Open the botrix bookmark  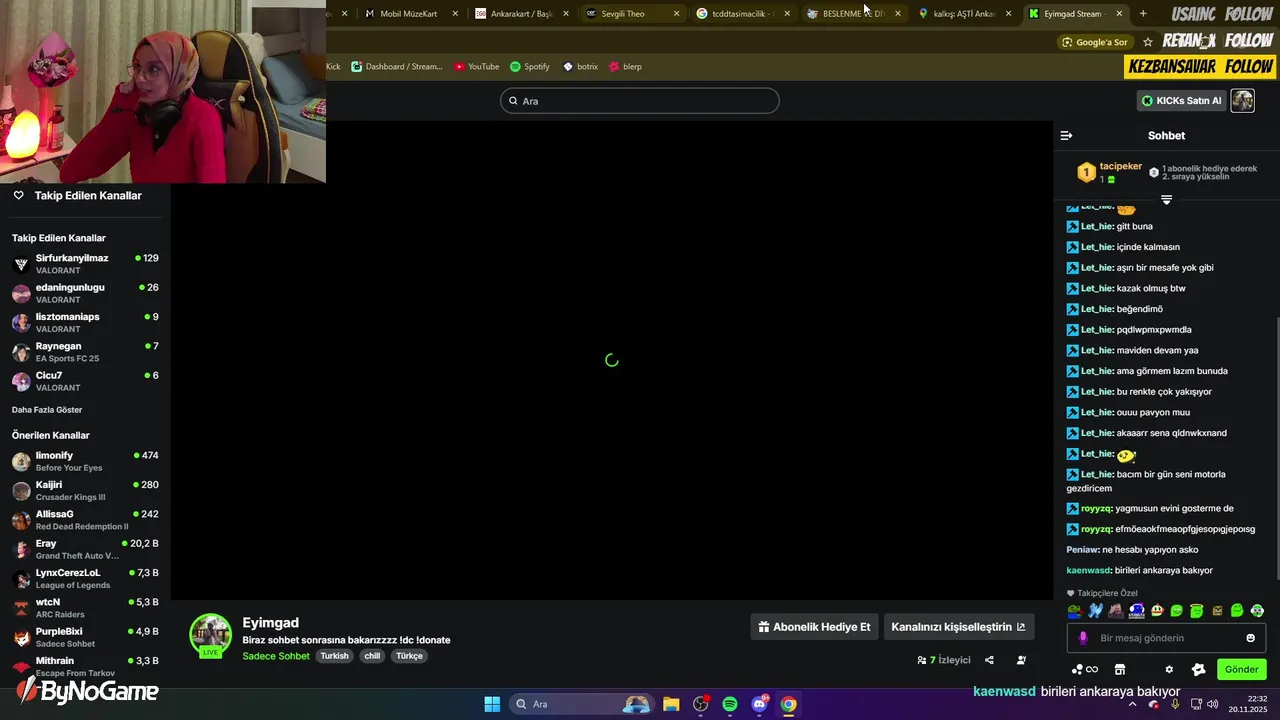pyautogui.click(x=580, y=67)
